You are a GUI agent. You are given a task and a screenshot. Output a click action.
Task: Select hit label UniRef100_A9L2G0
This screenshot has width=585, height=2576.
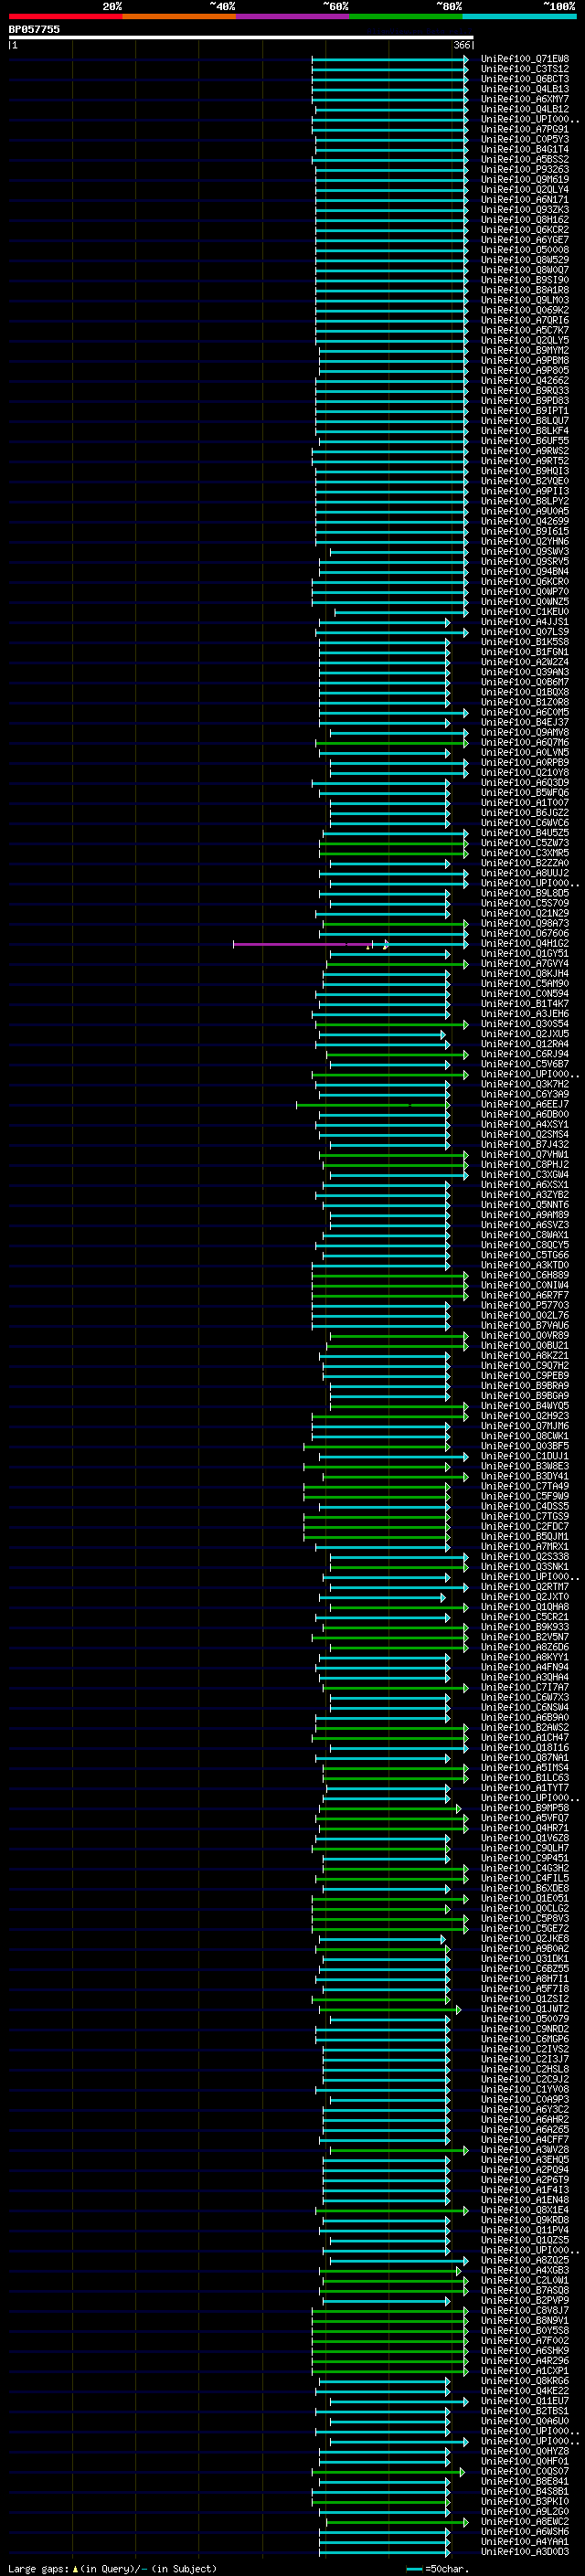point(525,2511)
